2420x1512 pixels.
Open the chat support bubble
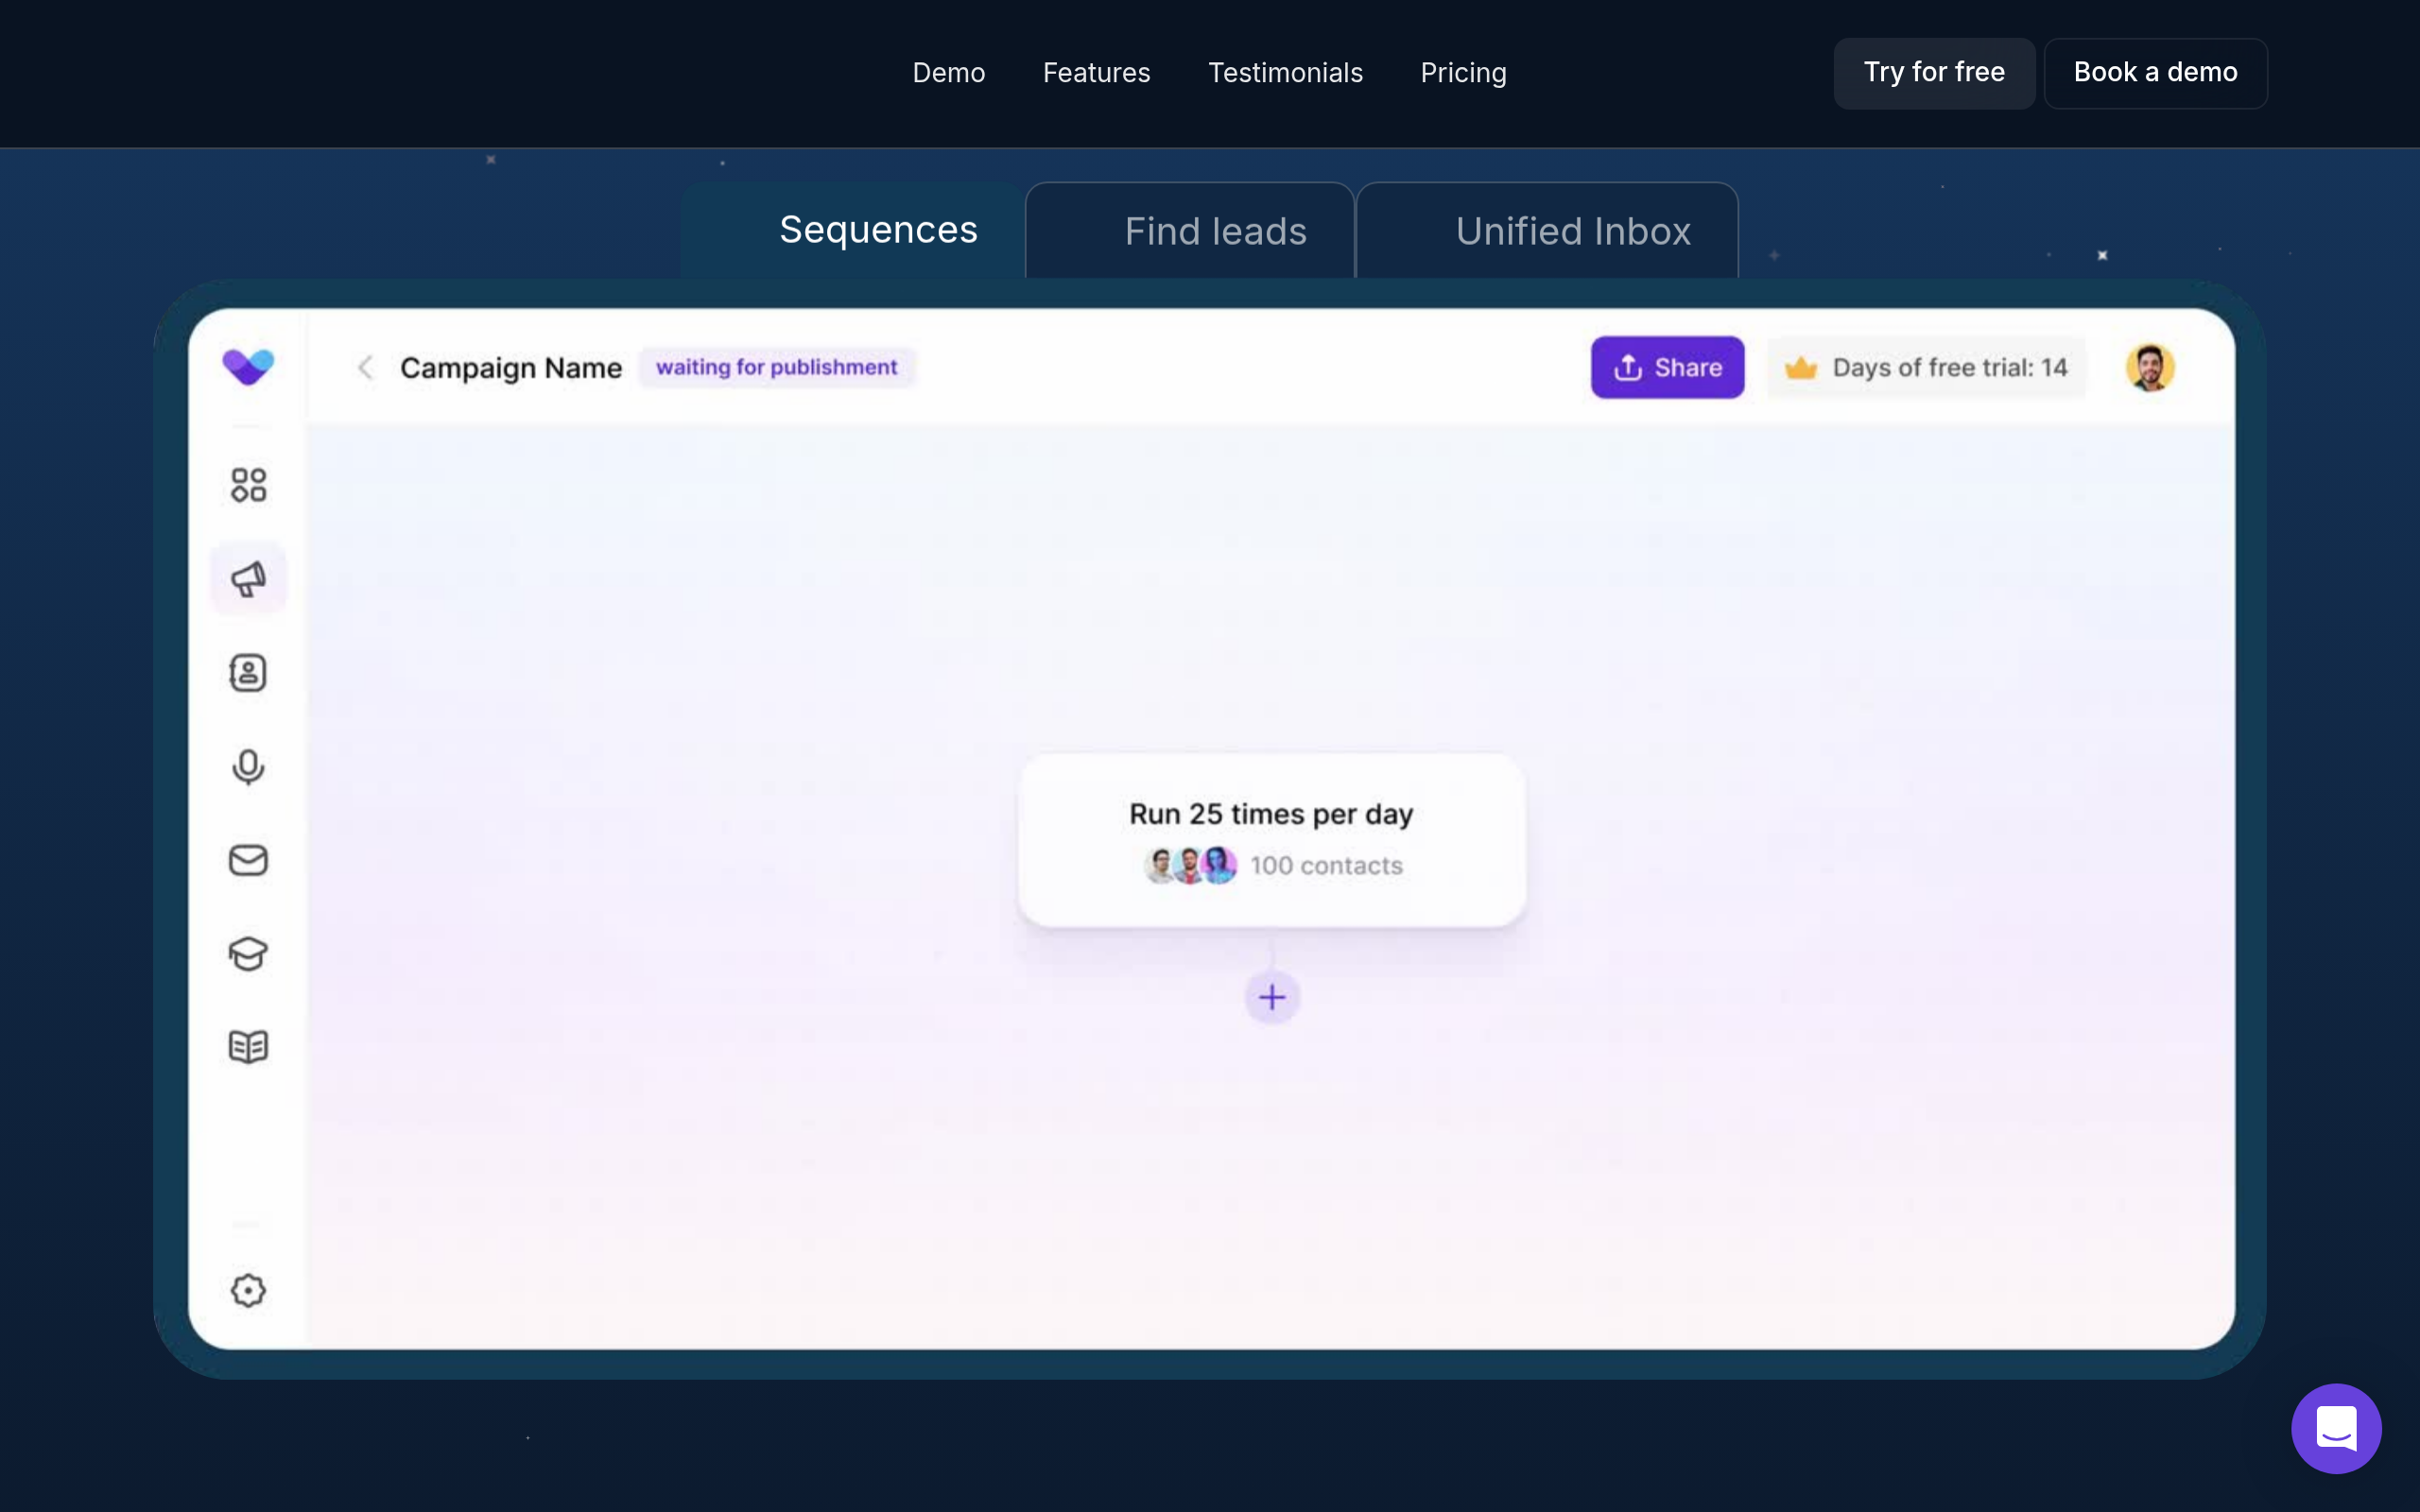[2335, 1428]
